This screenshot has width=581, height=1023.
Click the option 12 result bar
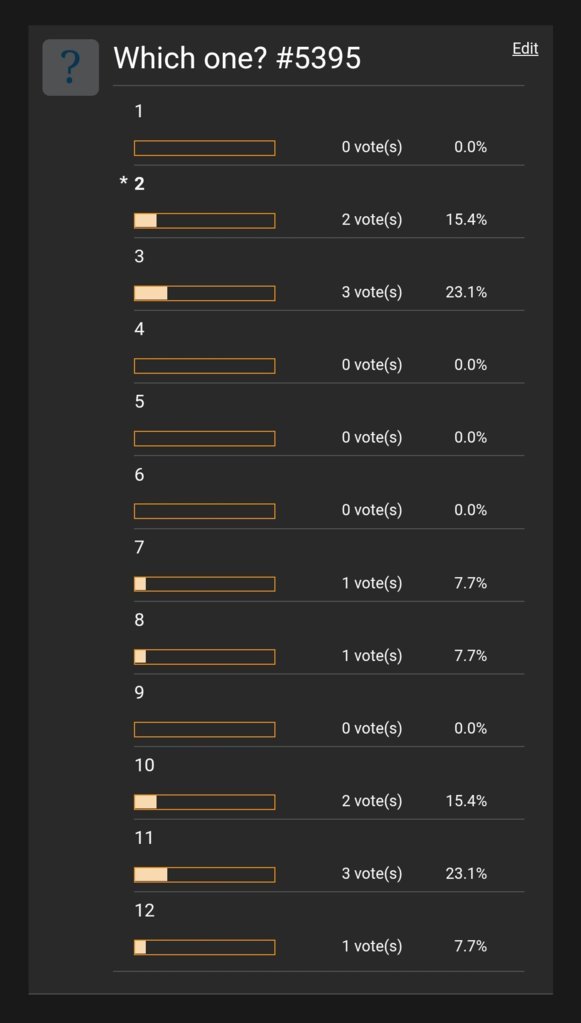[205, 947]
